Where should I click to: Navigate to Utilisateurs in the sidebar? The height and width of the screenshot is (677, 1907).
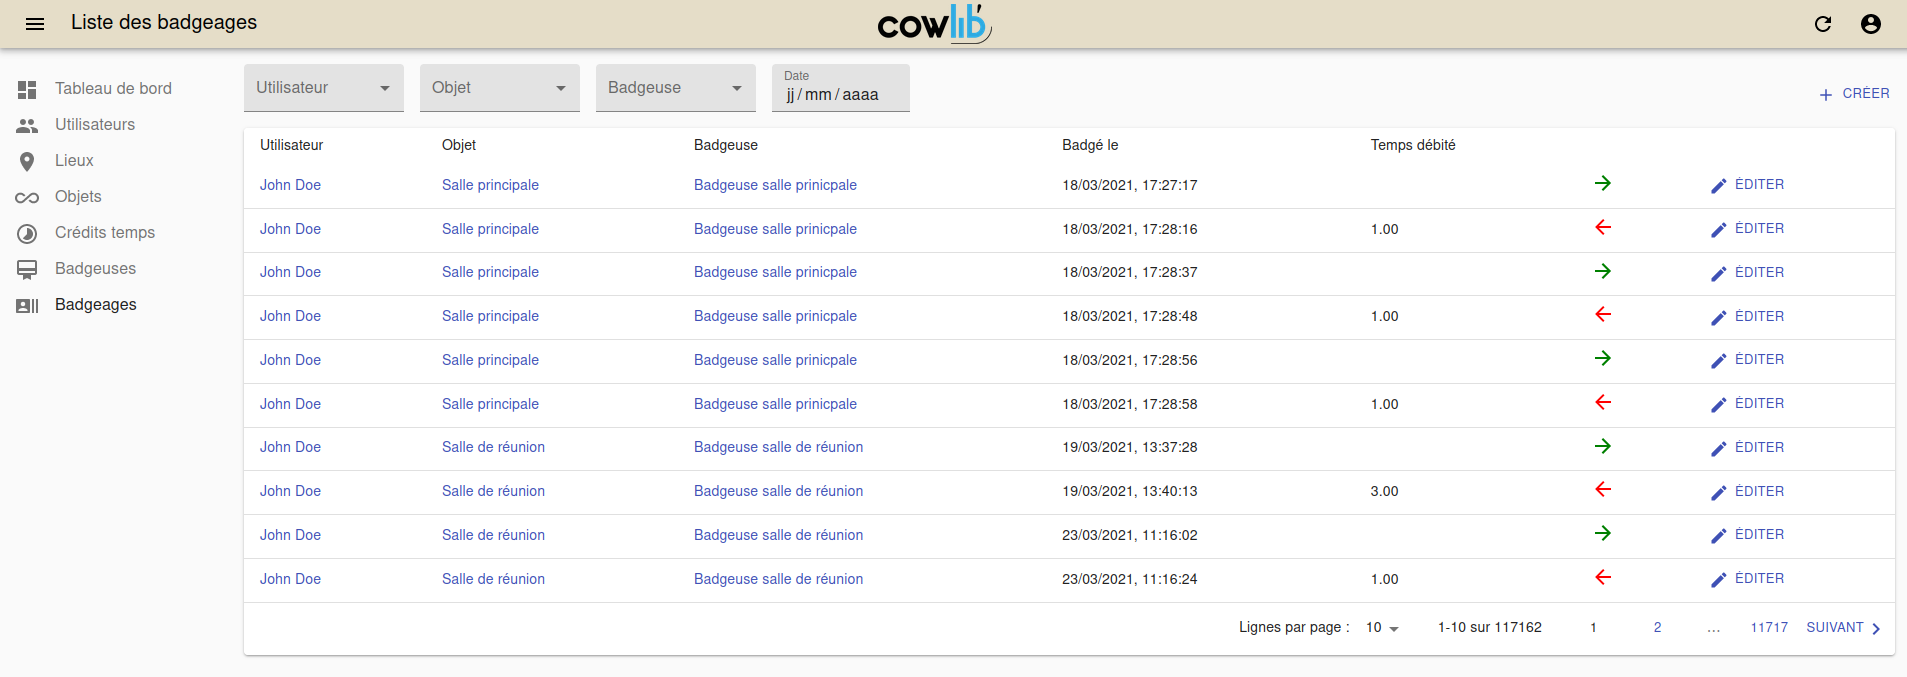pyautogui.click(x=95, y=125)
